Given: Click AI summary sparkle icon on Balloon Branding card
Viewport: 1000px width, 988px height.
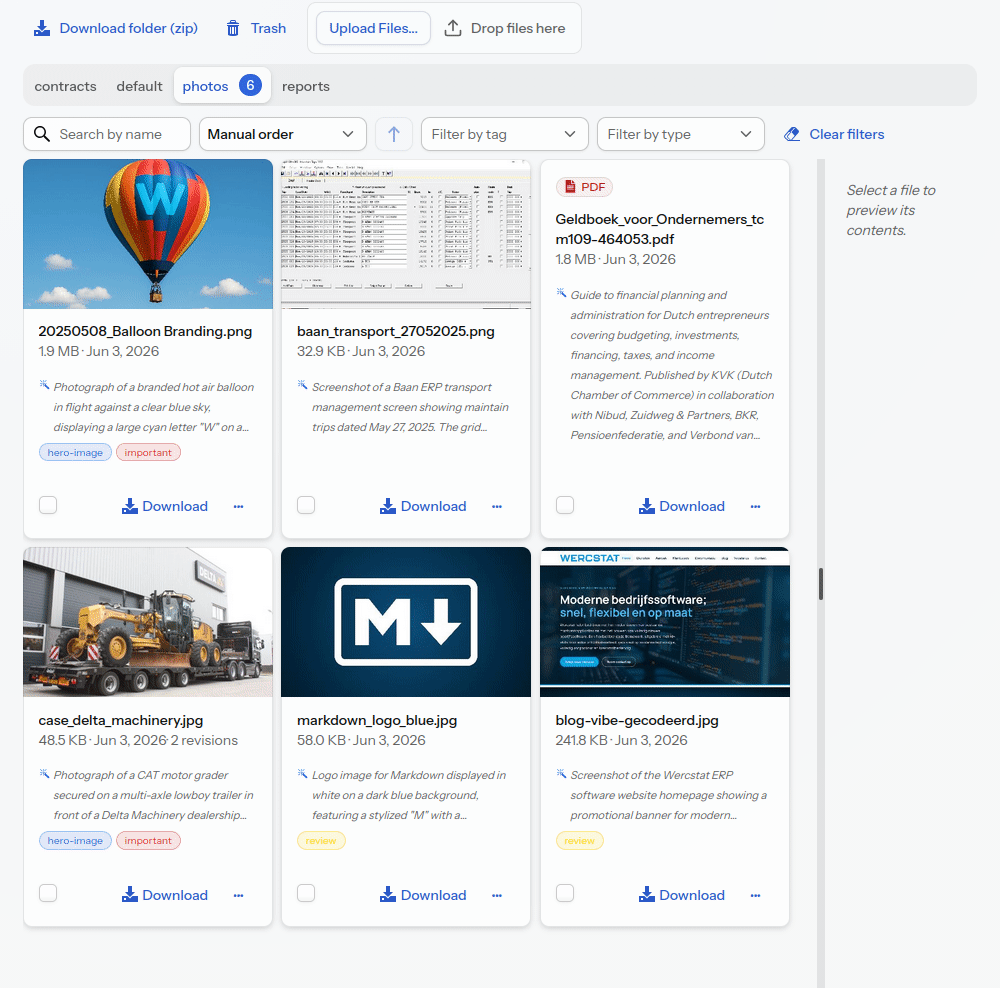Looking at the screenshot, I should [44, 385].
